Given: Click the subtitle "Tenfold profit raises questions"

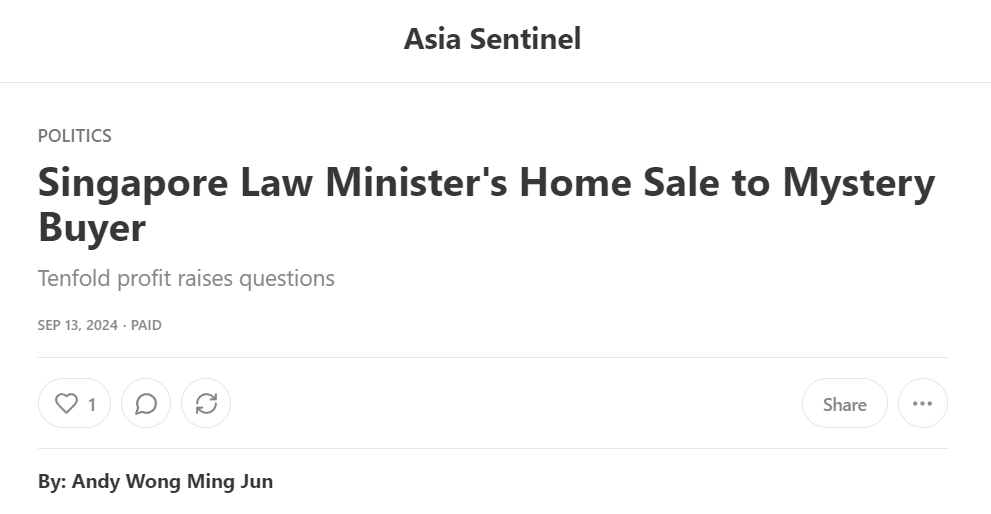Looking at the screenshot, I should tap(186, 279).
